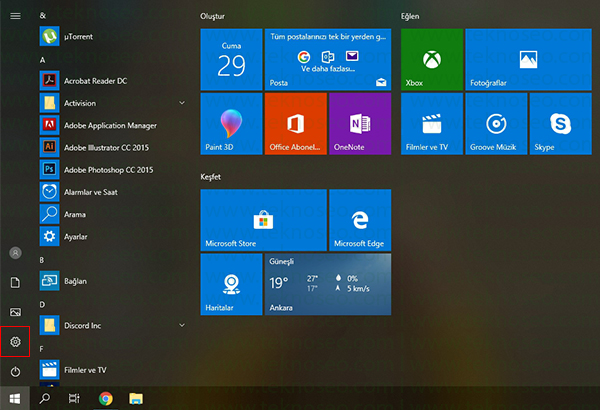600x410 pixels.
Task: Launch Adobe Illustrator CC 2015
Action: (x=112, y=147)
